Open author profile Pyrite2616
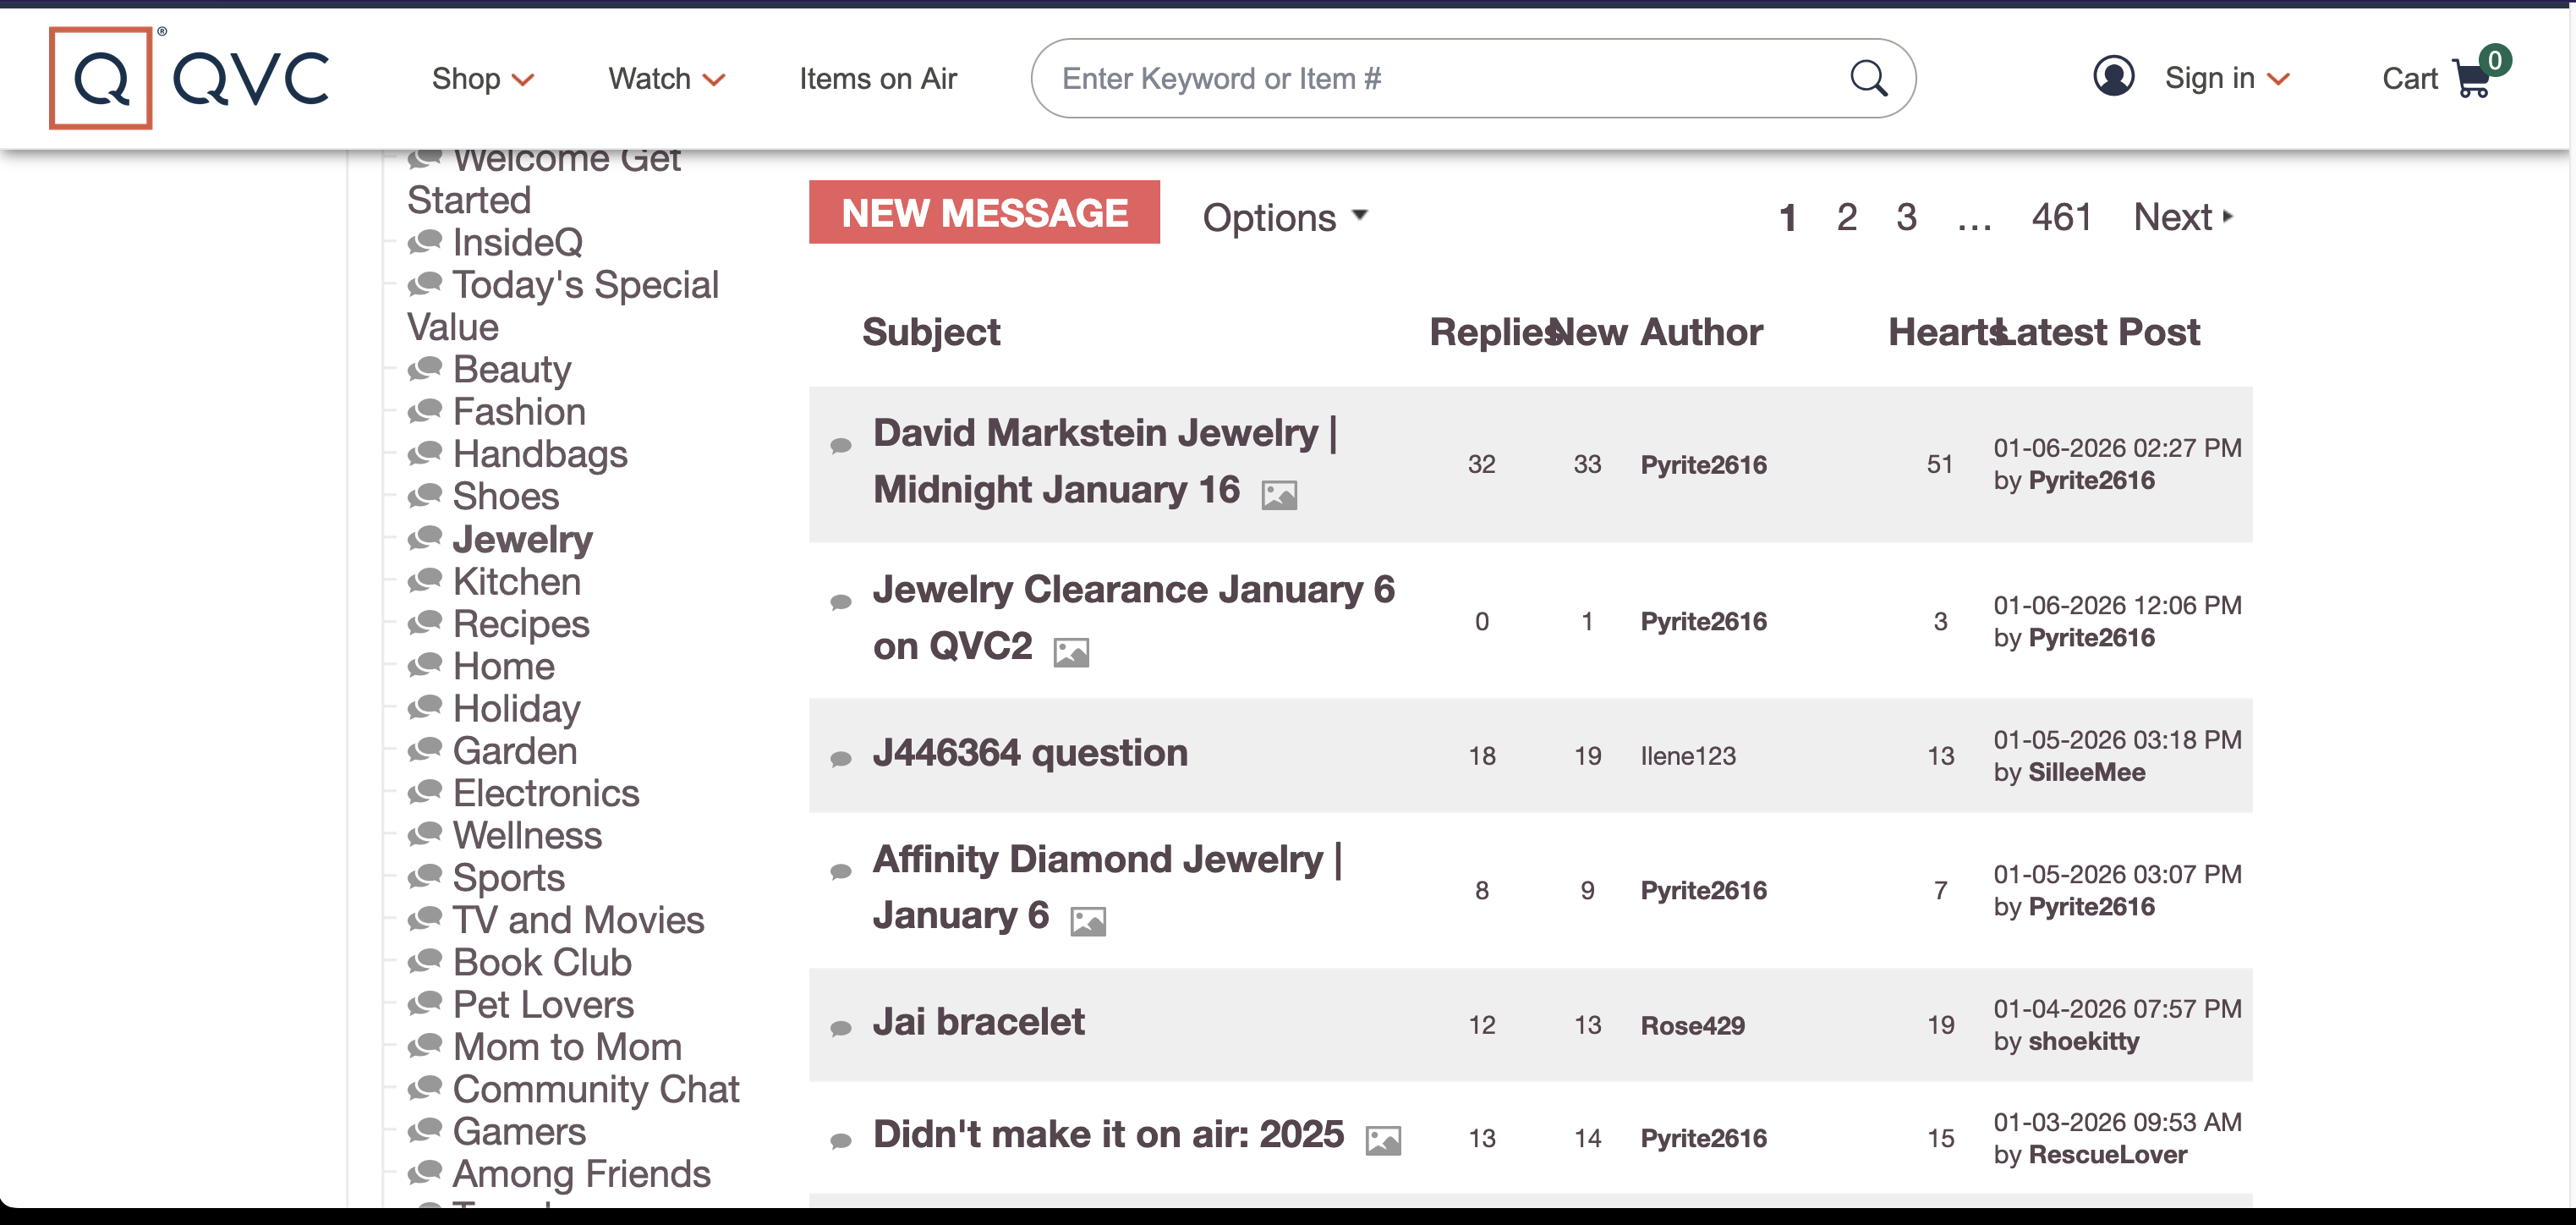 (x=1704, y=464)
